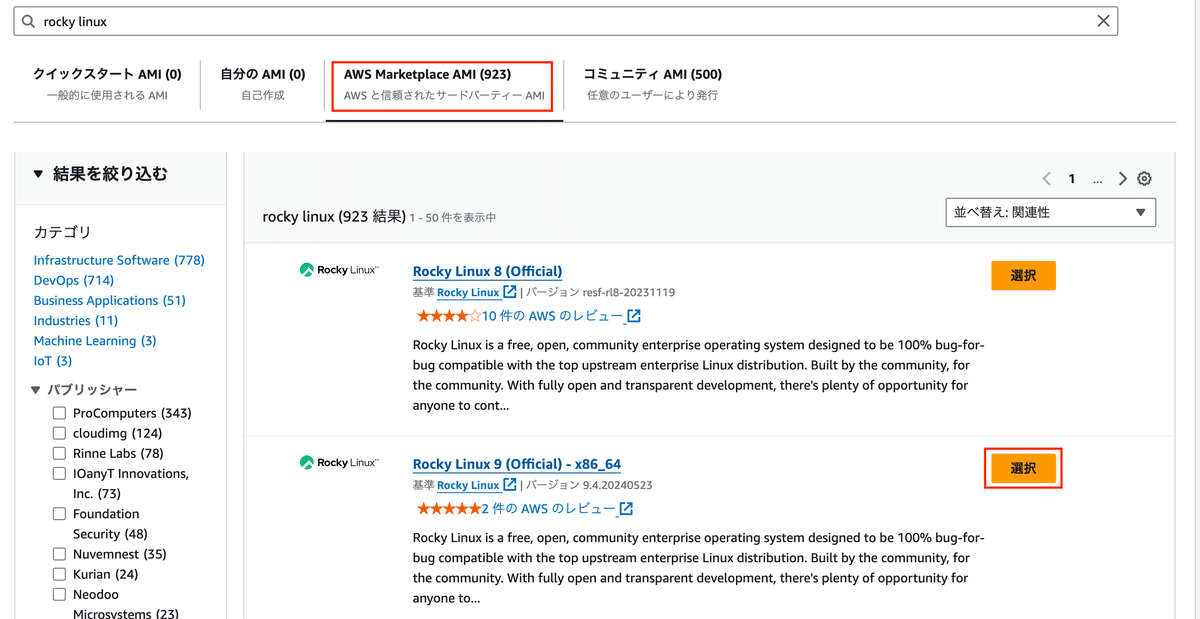Filter by Machine Learning category
The width and height of the screenshot is (1200, 619).
click(x=95, y=340)
